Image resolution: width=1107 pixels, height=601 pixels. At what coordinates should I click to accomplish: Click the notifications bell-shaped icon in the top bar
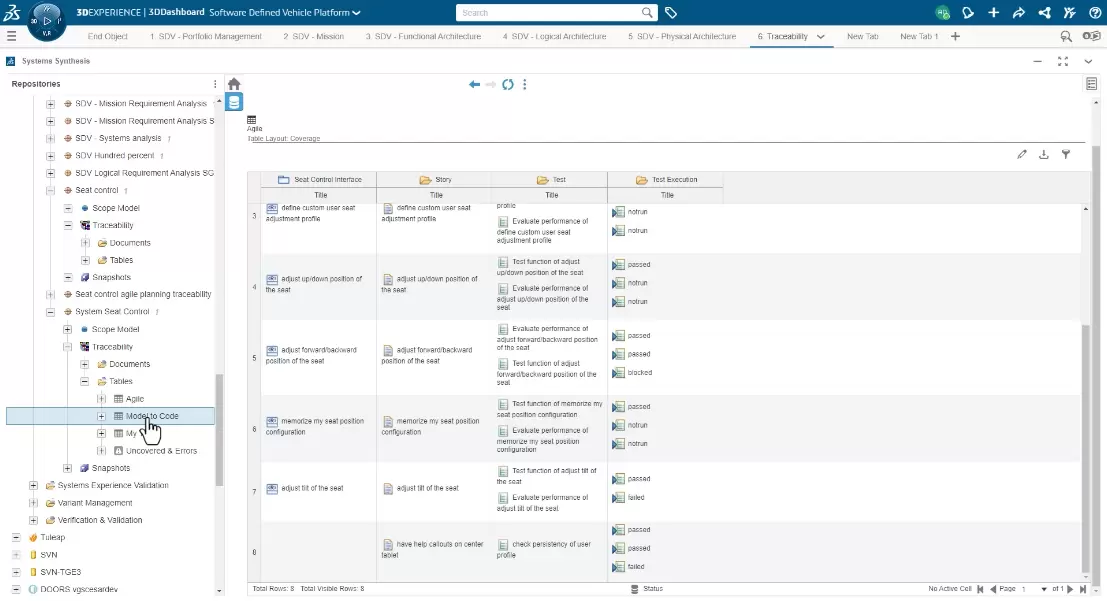[967, 13]
